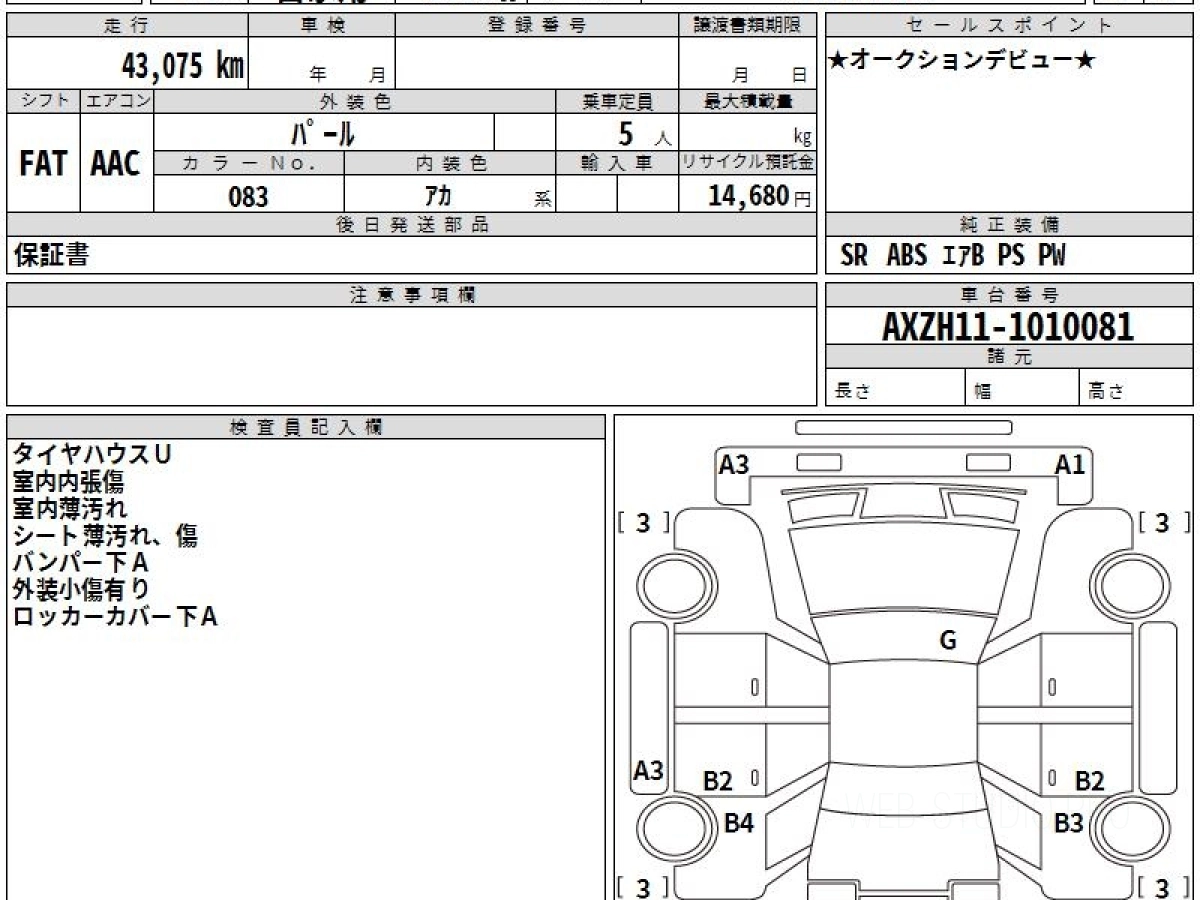Click the 後日発送部品 section header
The width and height of the screenshot is (1200, 900).
click(412, 225)
